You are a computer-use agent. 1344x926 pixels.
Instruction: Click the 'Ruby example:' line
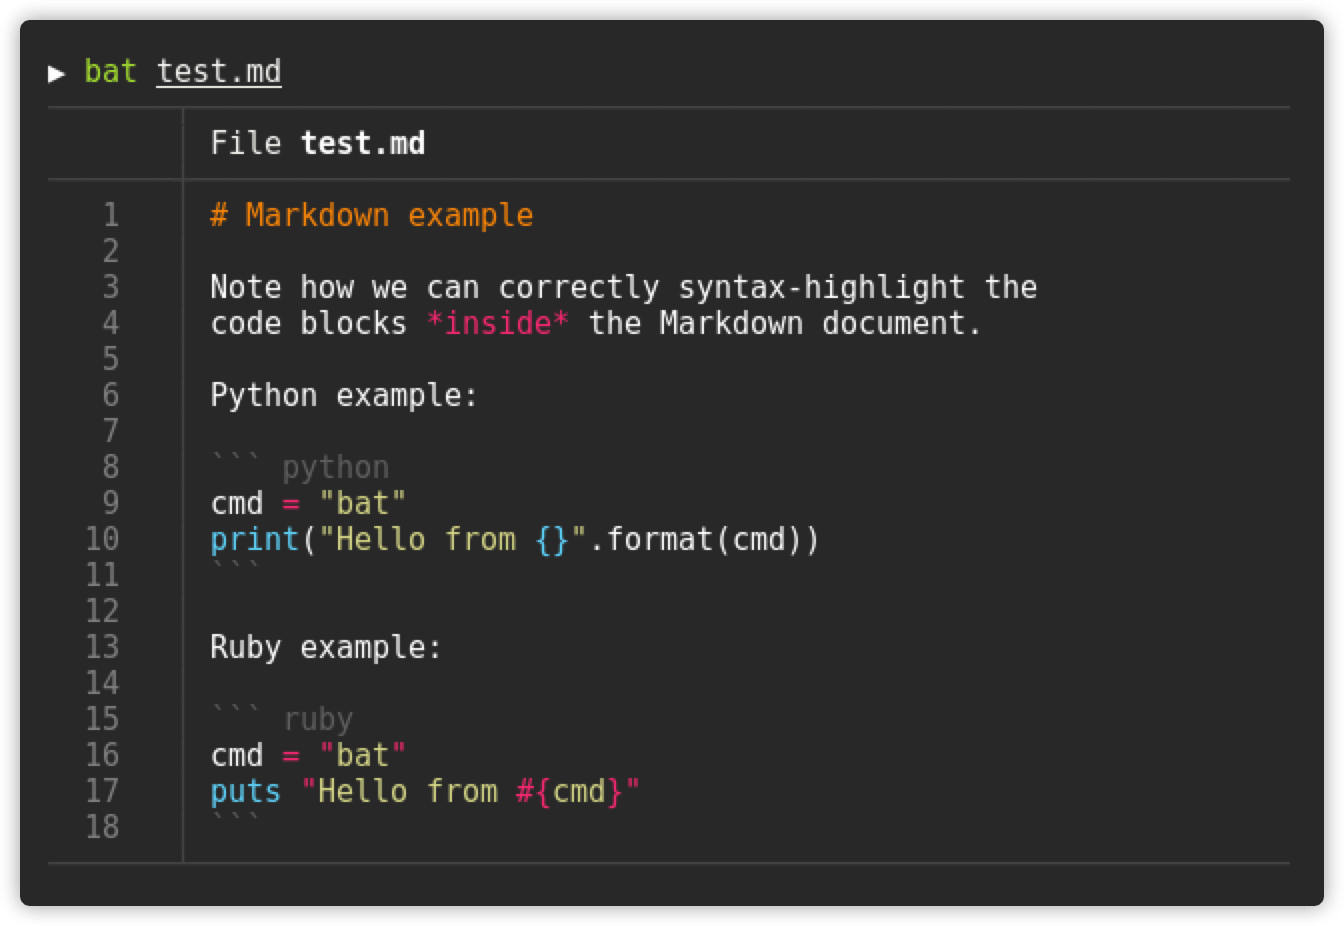pos(326,647)
